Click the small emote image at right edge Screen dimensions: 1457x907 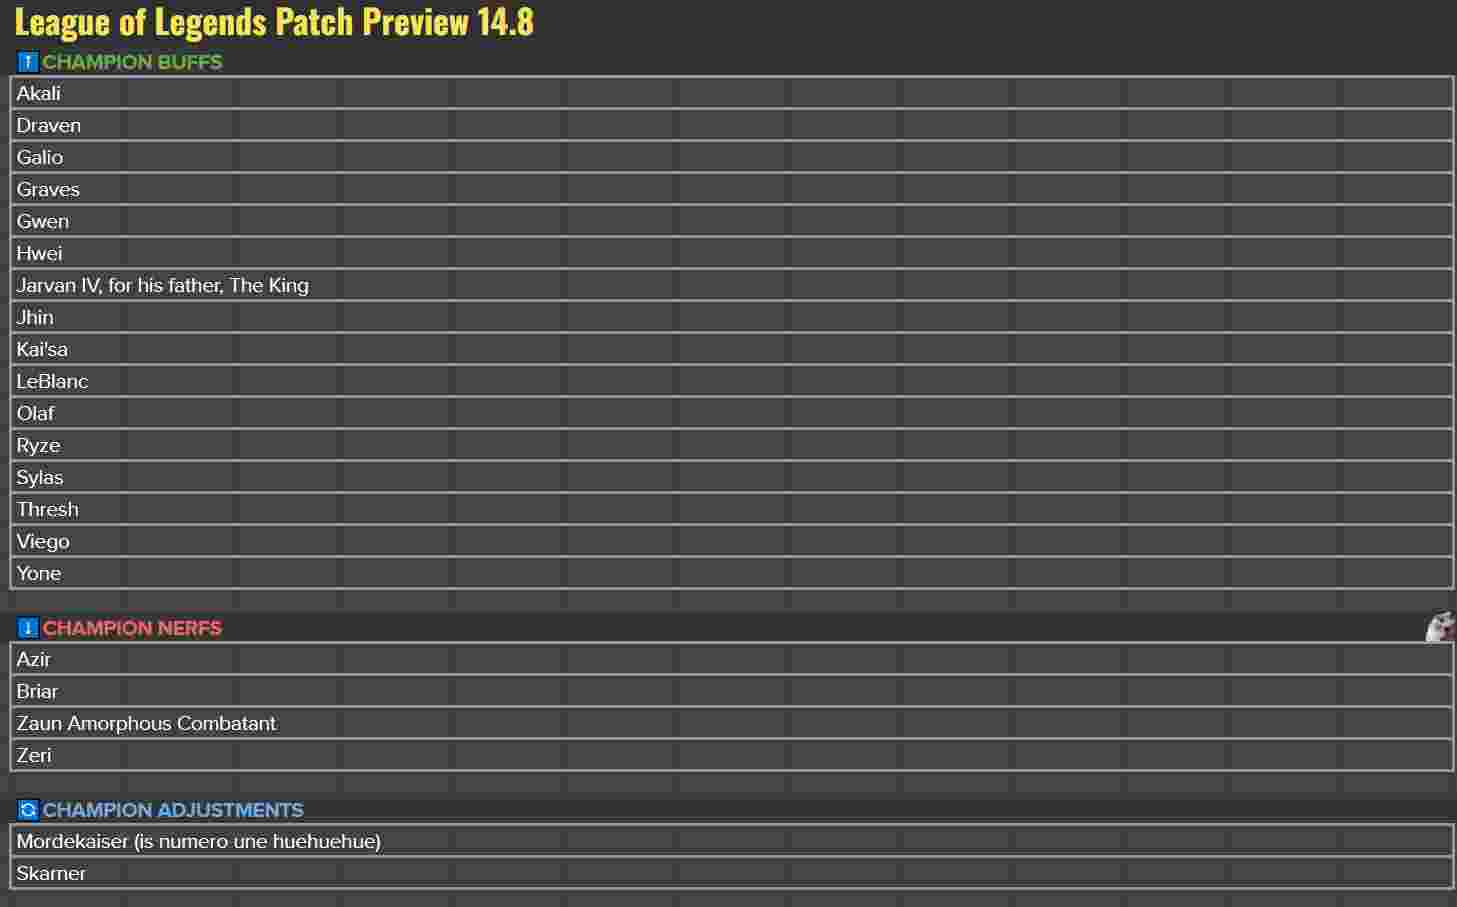[1440, 627]
